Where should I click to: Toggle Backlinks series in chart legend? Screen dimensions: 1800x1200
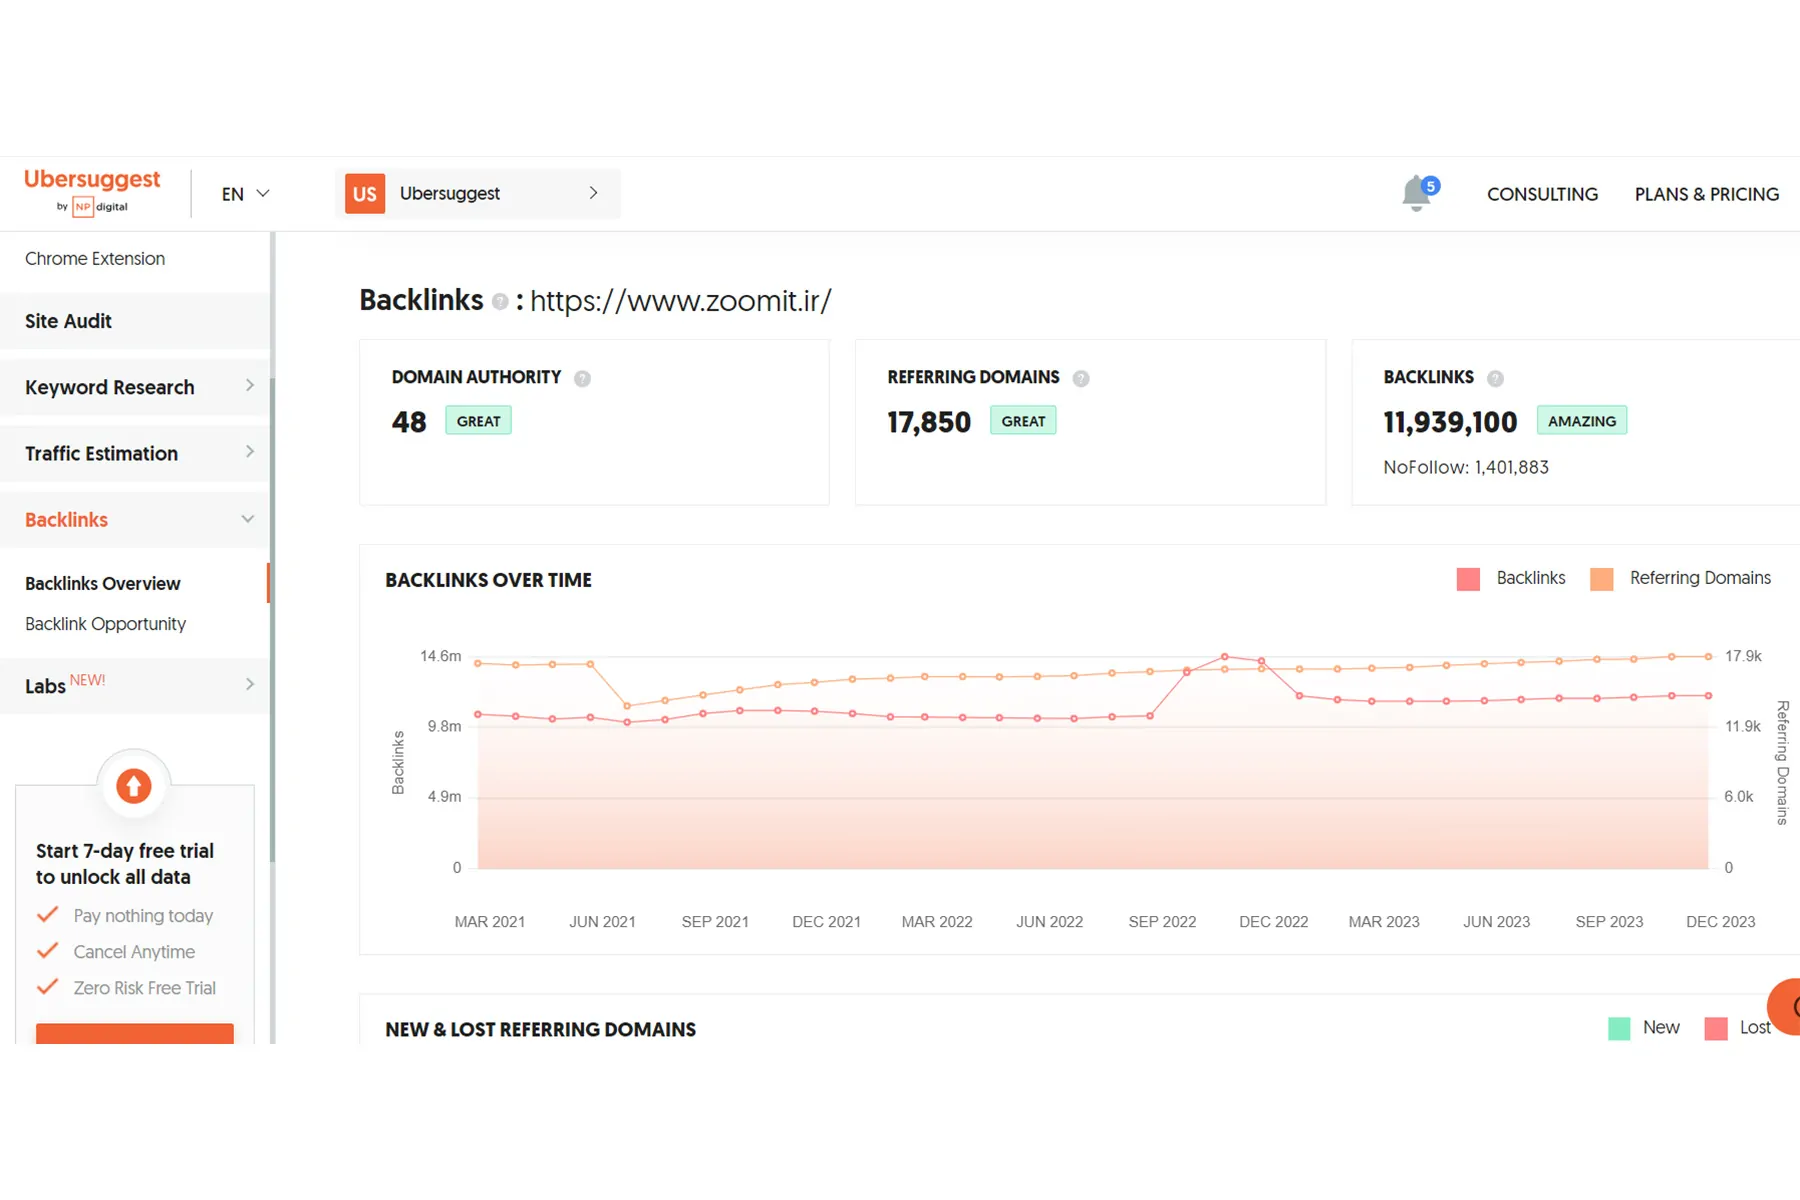click(1511, 579)
